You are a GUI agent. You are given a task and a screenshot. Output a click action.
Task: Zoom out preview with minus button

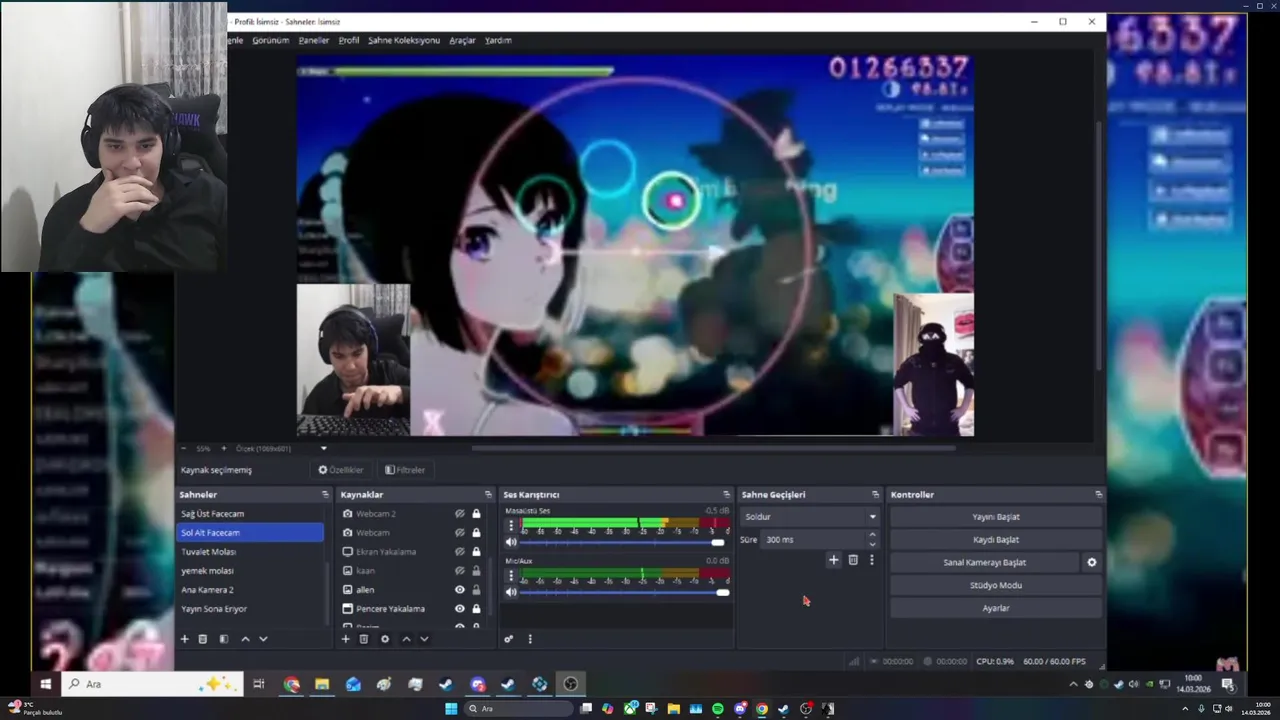coord(185,448)
